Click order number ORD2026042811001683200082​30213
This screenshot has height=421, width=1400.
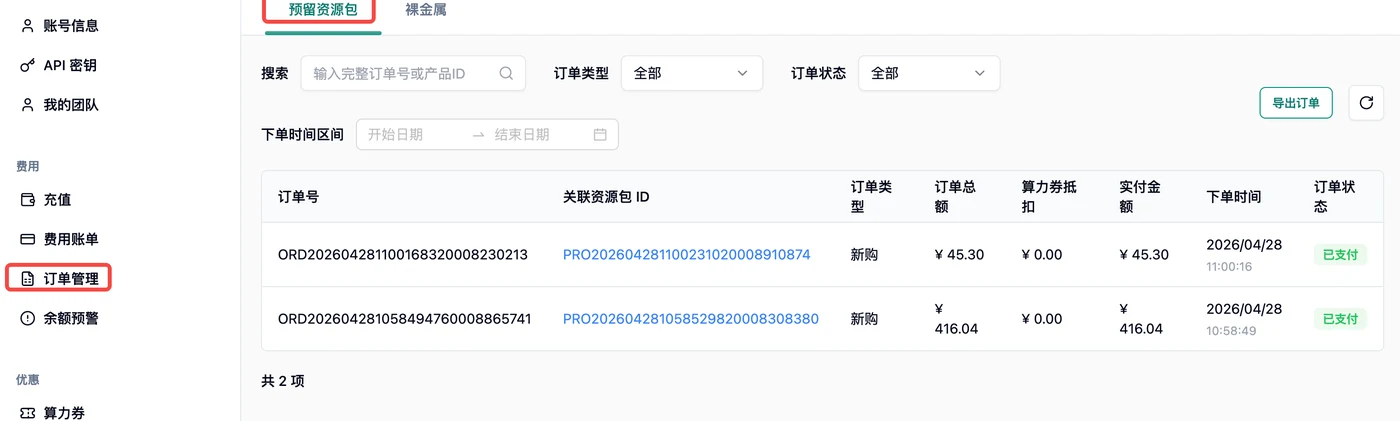click(402, 255)
